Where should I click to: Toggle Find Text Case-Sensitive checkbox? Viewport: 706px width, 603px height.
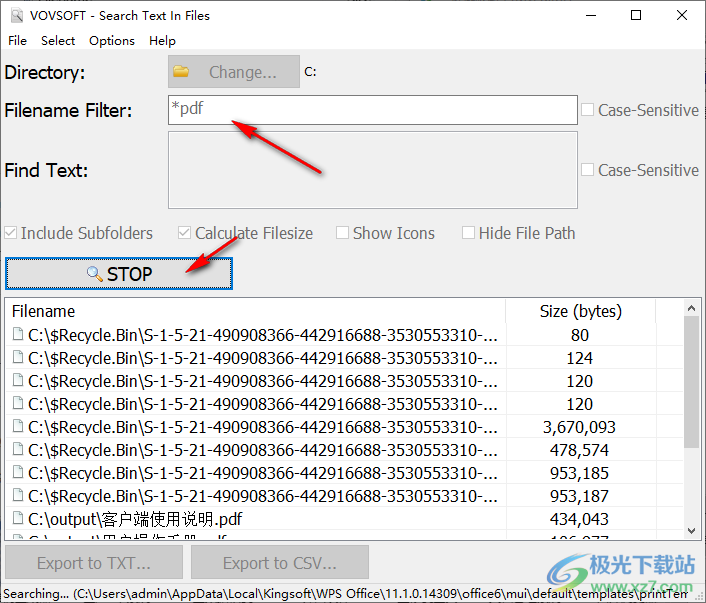[x=587, y=170]
